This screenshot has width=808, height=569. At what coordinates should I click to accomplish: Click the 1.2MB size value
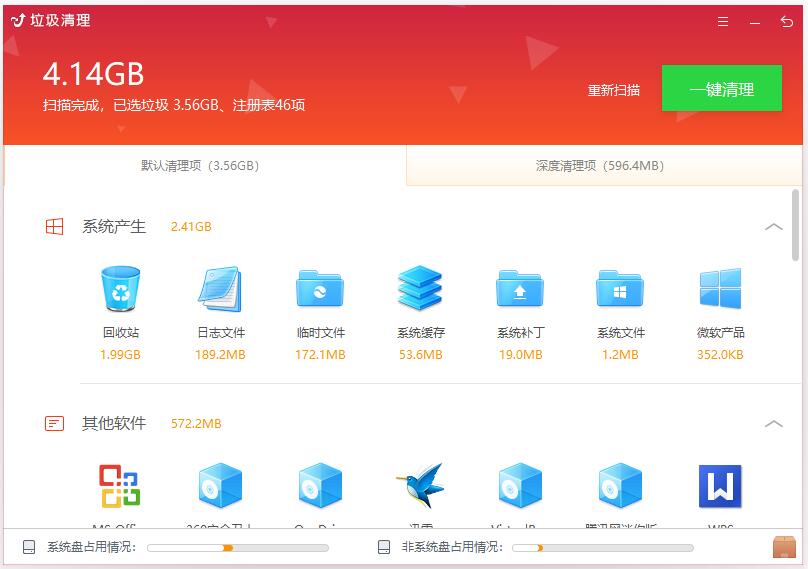click(620, 355)
